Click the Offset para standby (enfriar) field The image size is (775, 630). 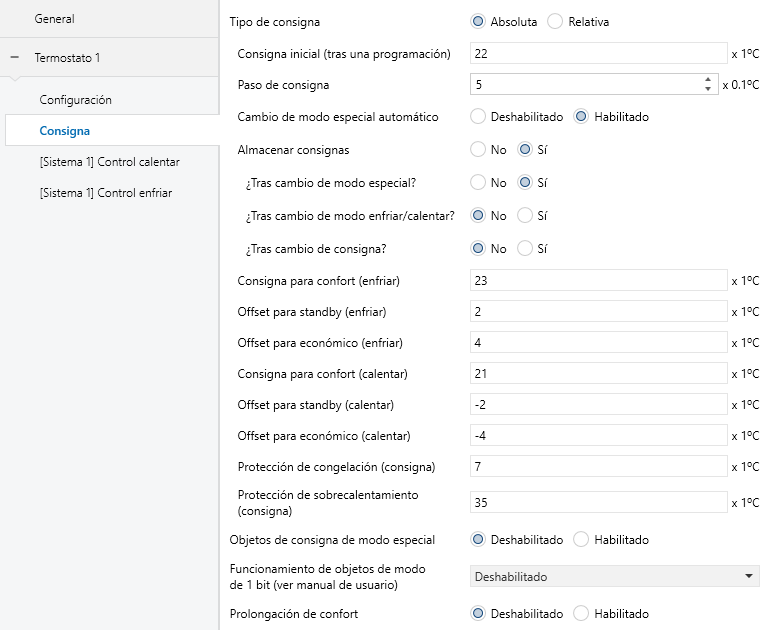pos(599,311)
